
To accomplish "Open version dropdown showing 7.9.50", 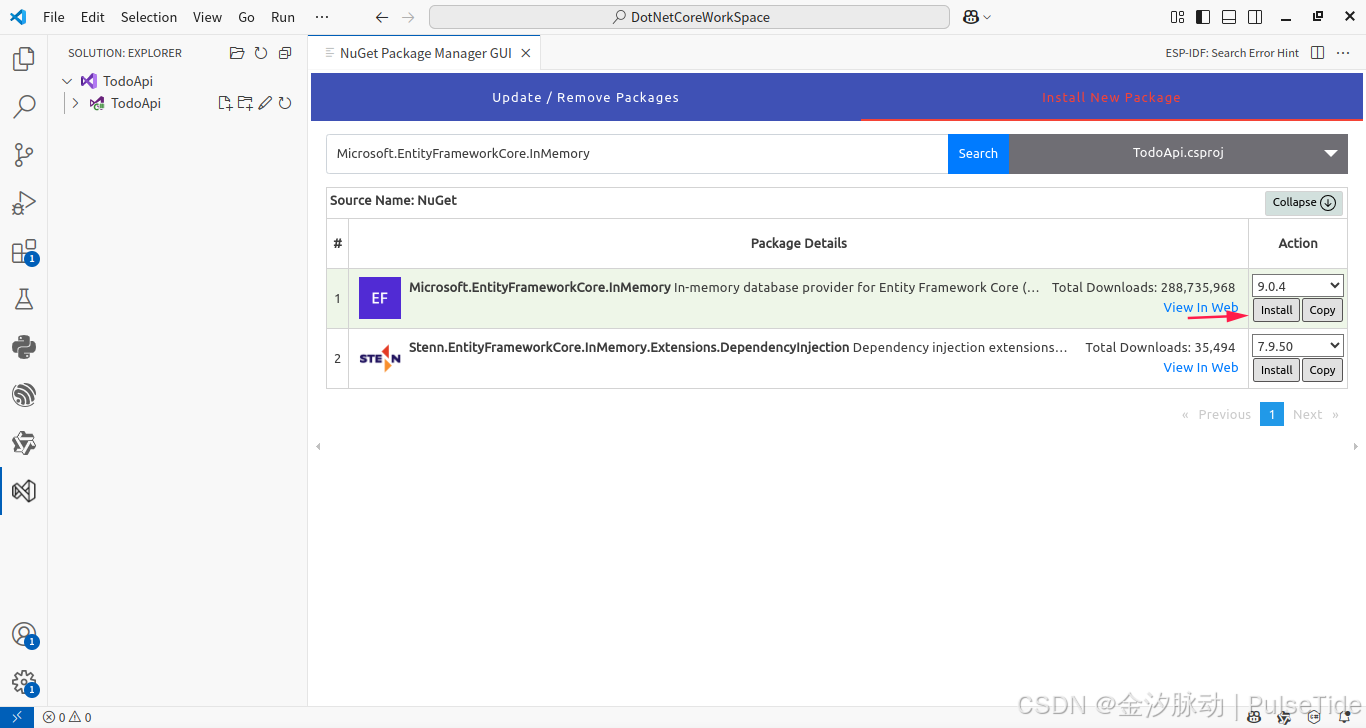I will point(1298,346).
